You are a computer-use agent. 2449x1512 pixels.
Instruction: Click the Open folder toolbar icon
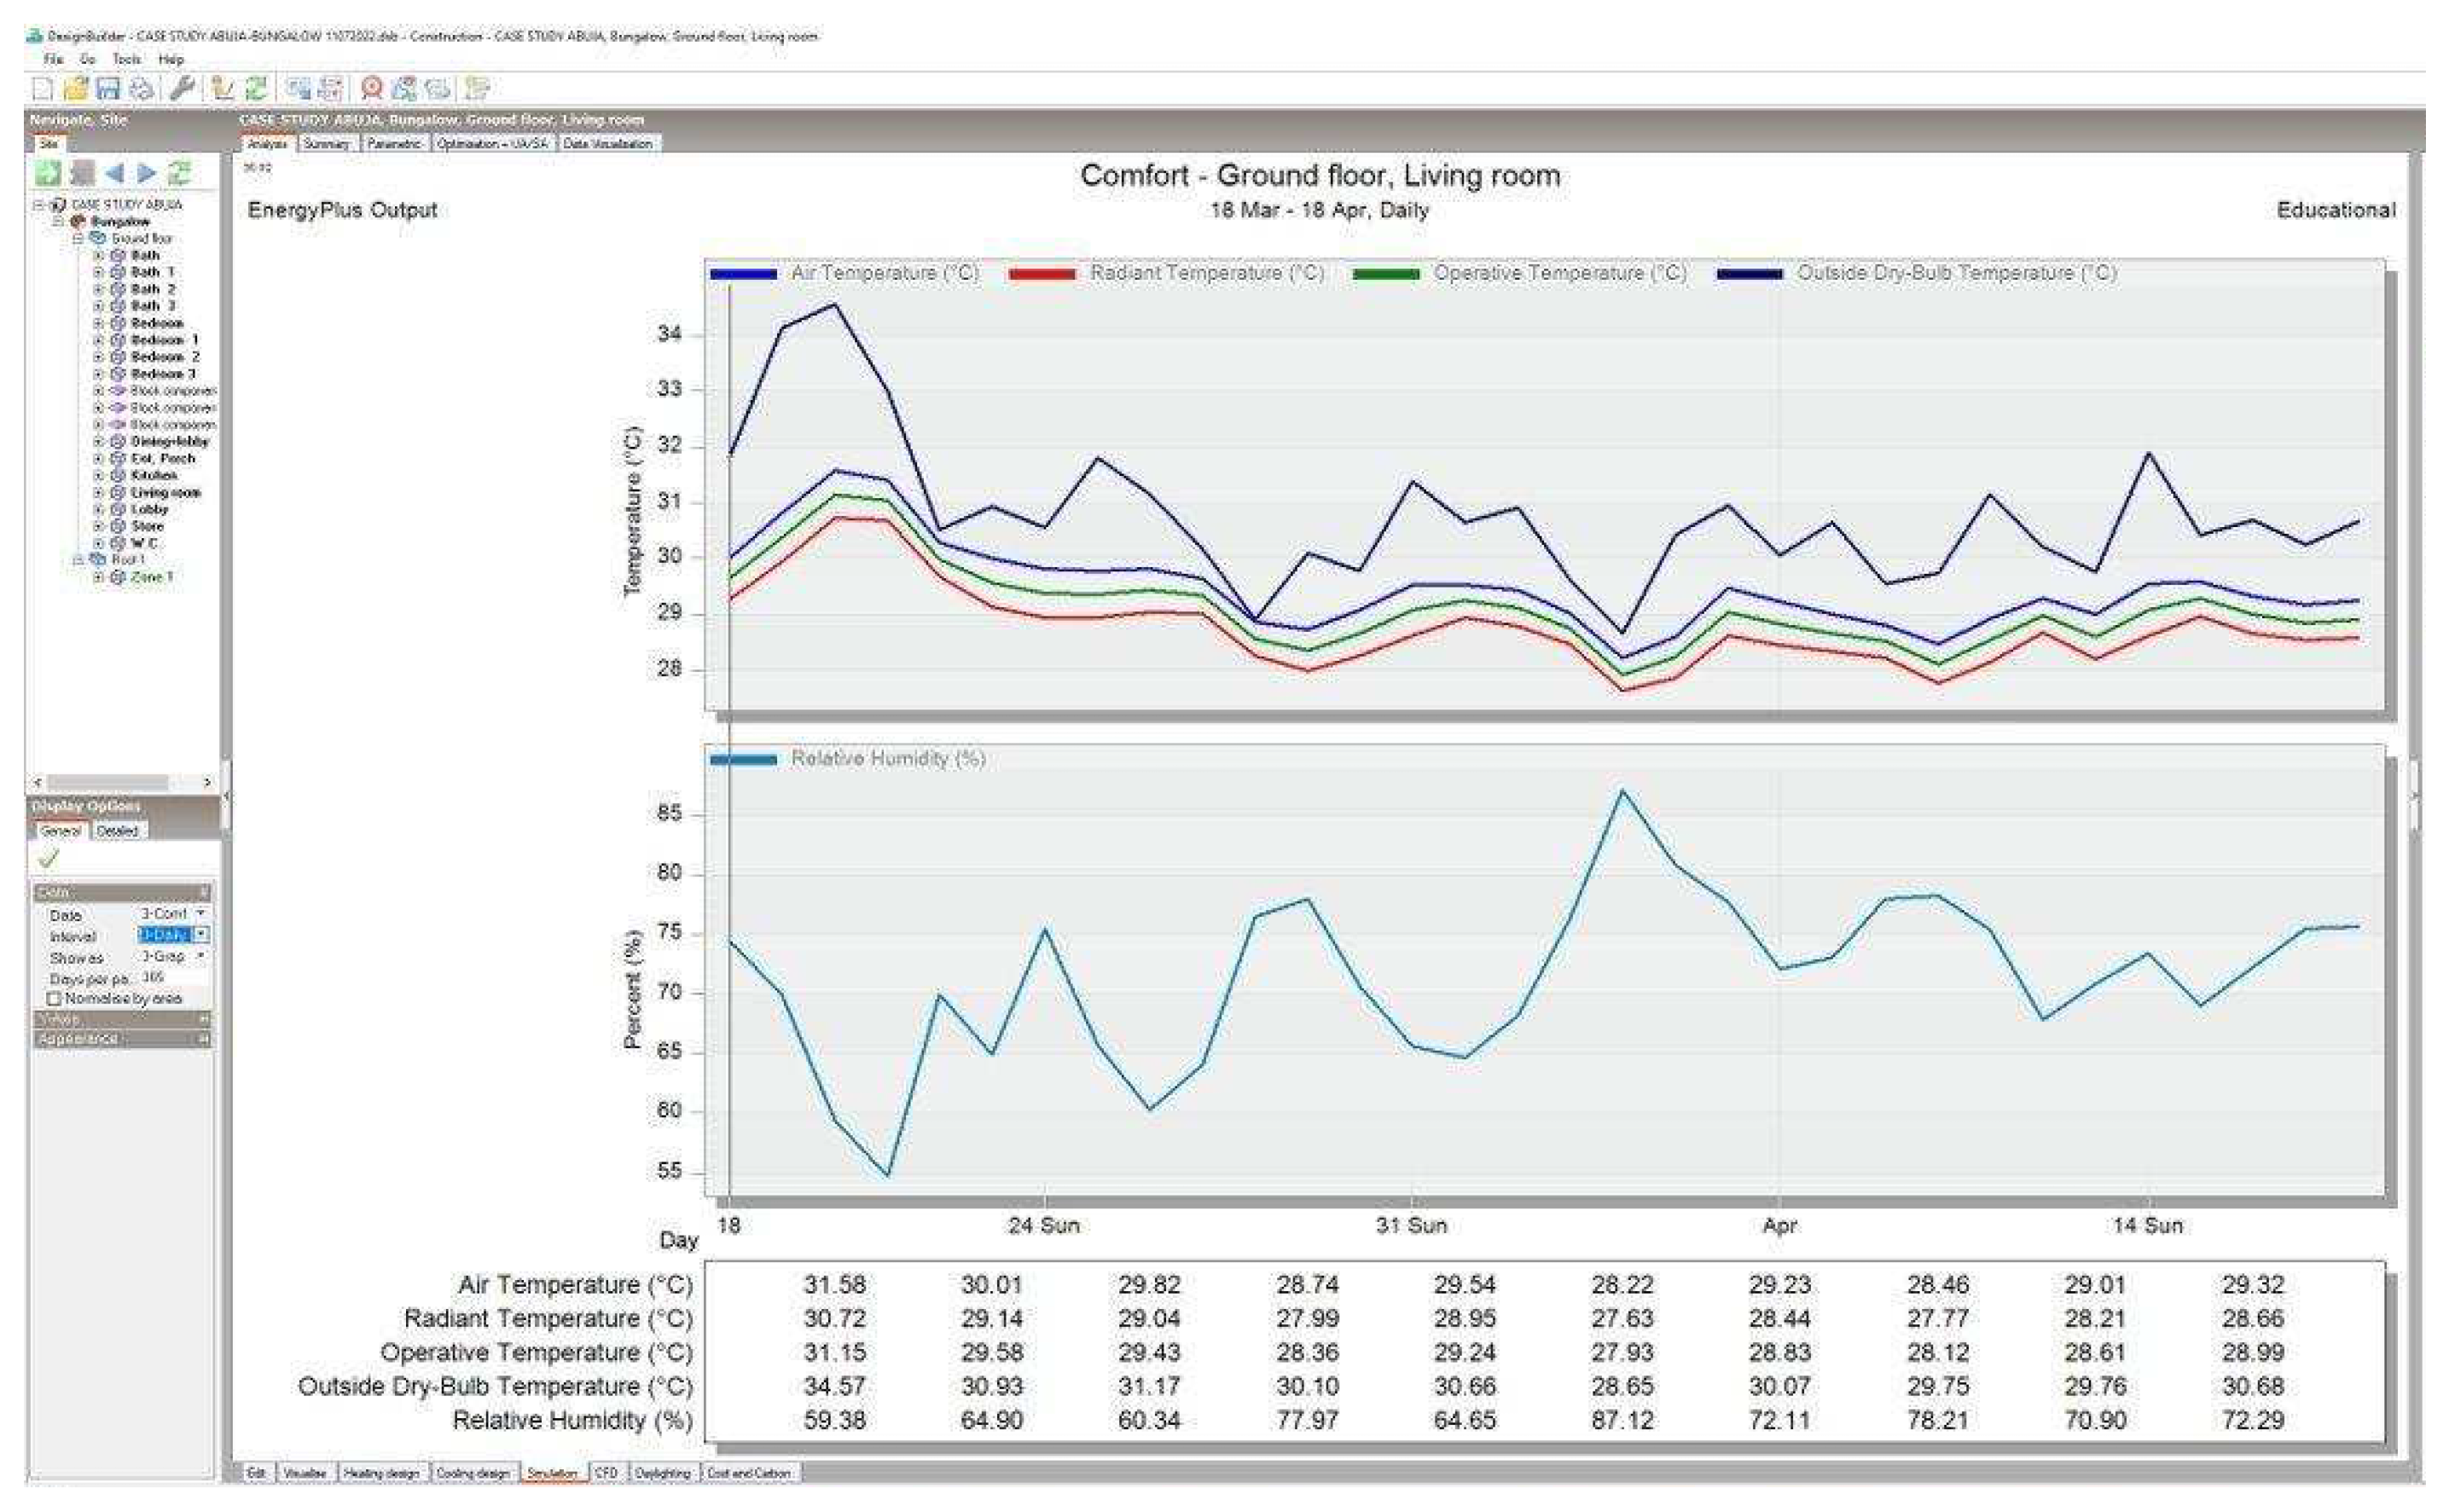[x=75, y=89]
